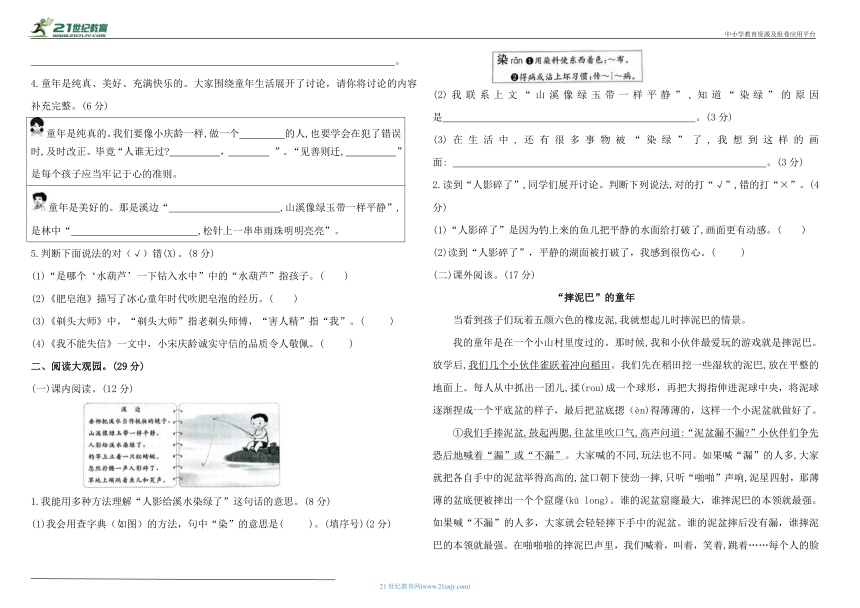
Task: Click the blank after "我想到这样的画面:"
Action: click(x=609, y=162)
